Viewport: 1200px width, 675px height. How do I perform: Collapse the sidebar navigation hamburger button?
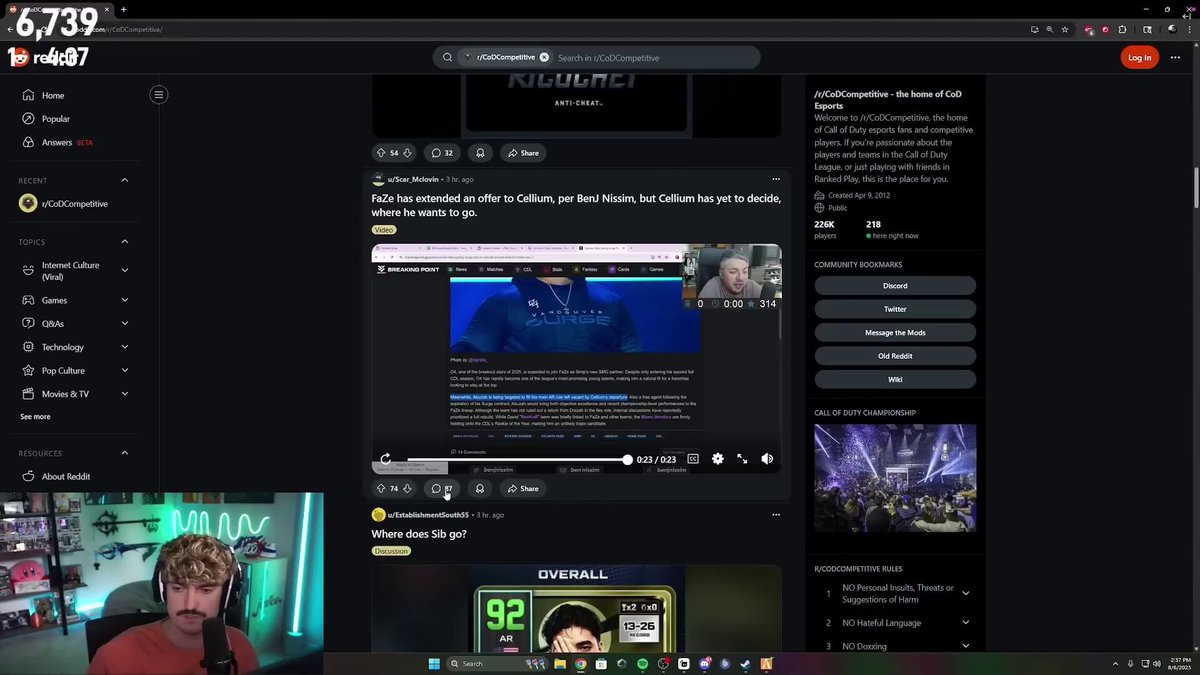pos(158,95)
